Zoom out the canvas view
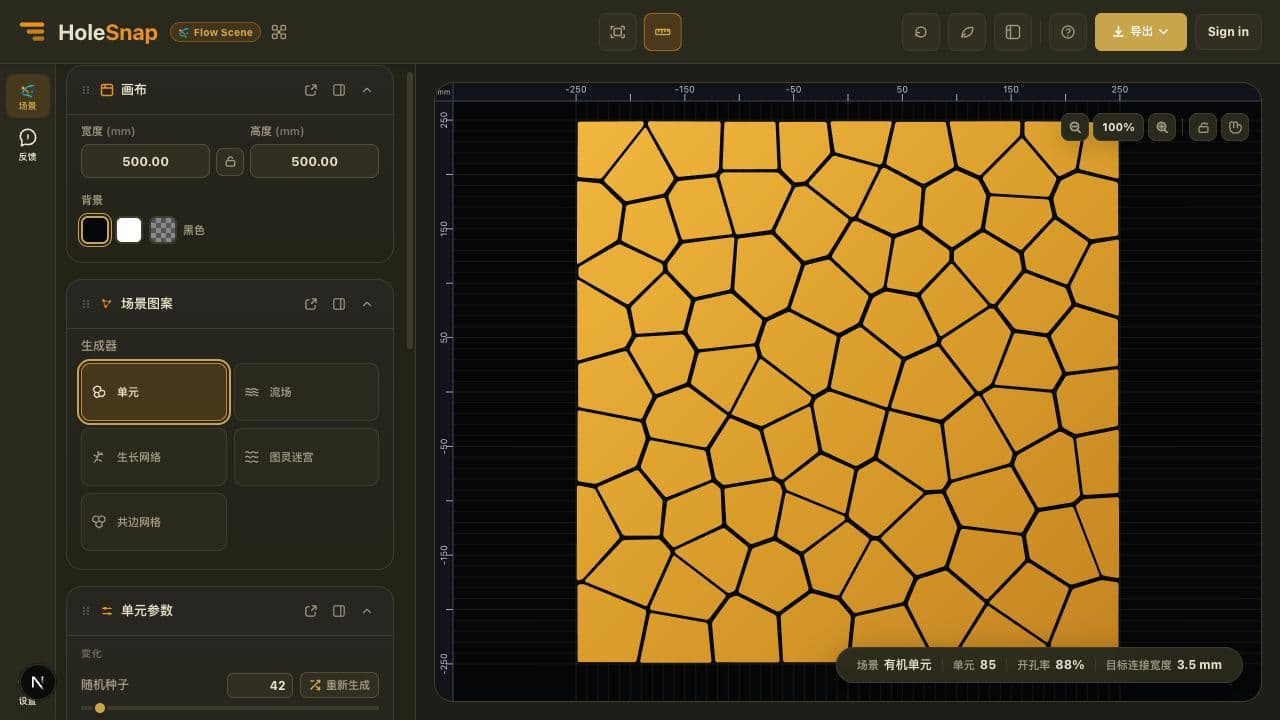 [x=1075, y=127]
